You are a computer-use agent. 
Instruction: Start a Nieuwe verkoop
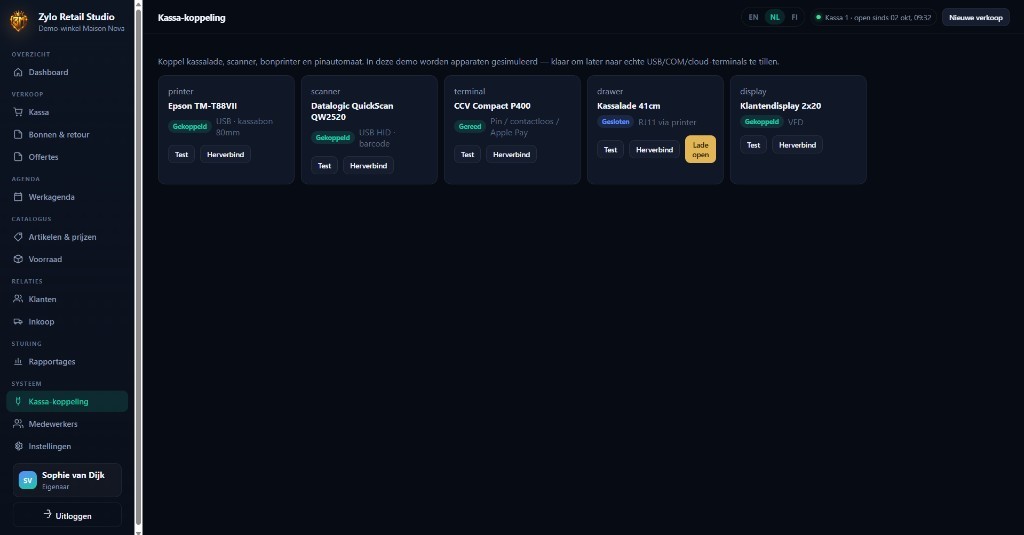(976, 18)
